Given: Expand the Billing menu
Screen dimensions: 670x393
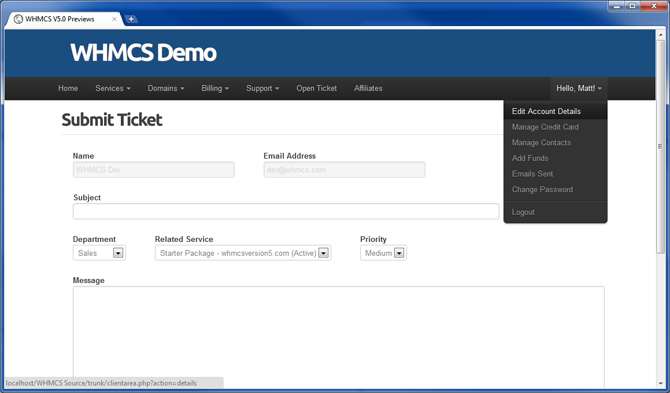Looking at the screenshot, I should point(215,88).
